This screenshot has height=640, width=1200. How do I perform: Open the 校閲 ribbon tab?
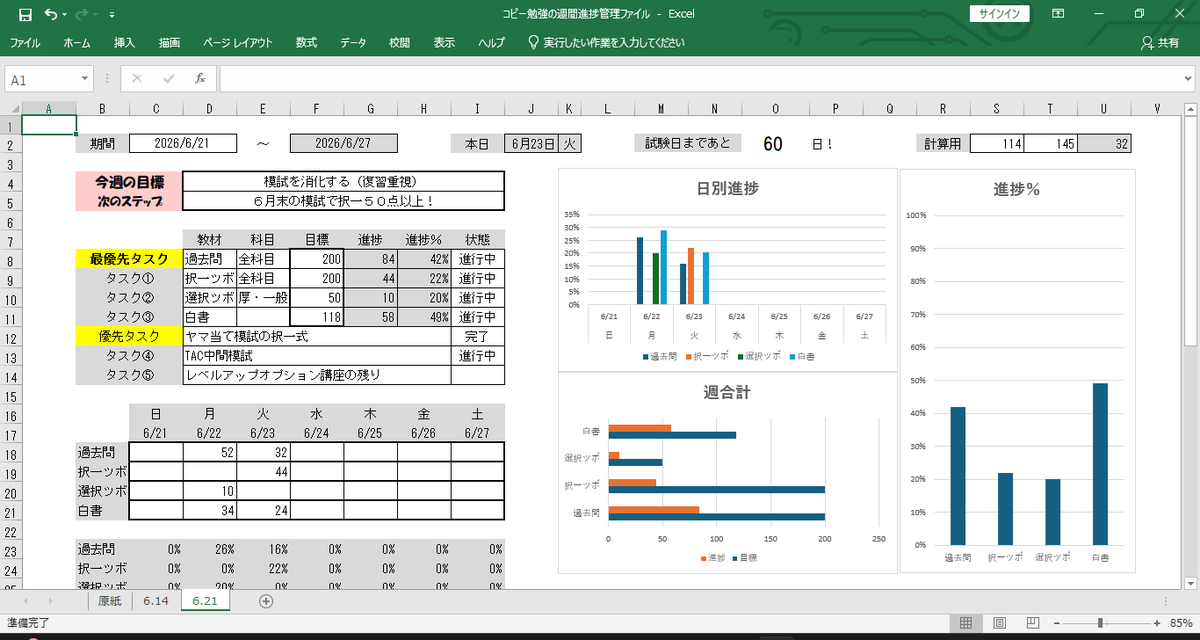(399, 43)
